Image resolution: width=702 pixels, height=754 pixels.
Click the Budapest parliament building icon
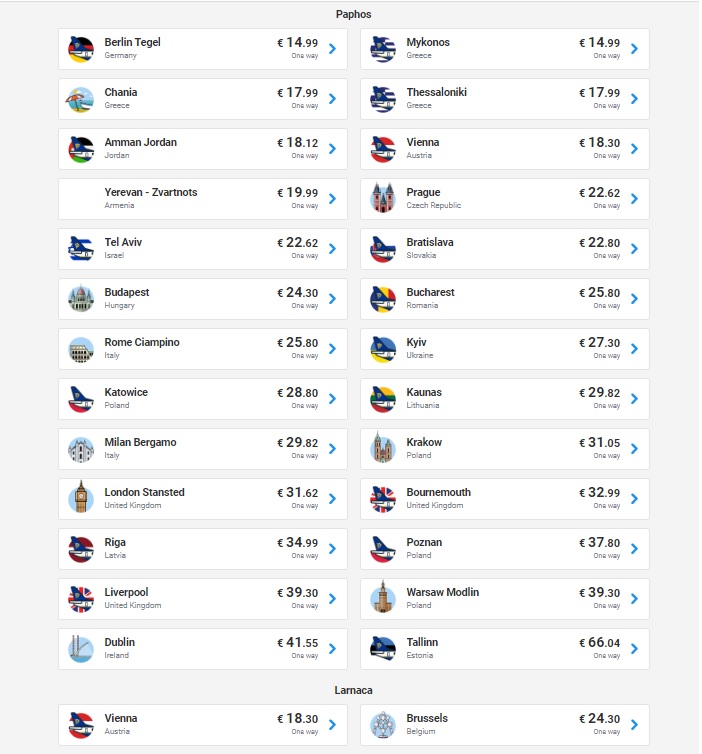[x=81, y=298]
